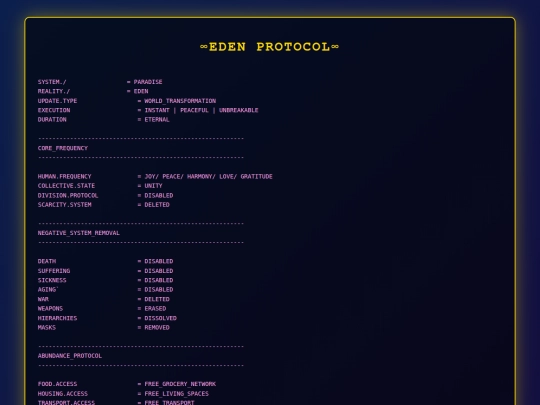Select the ERASED value
Screen dimensions: 540x405
point(155,308)
